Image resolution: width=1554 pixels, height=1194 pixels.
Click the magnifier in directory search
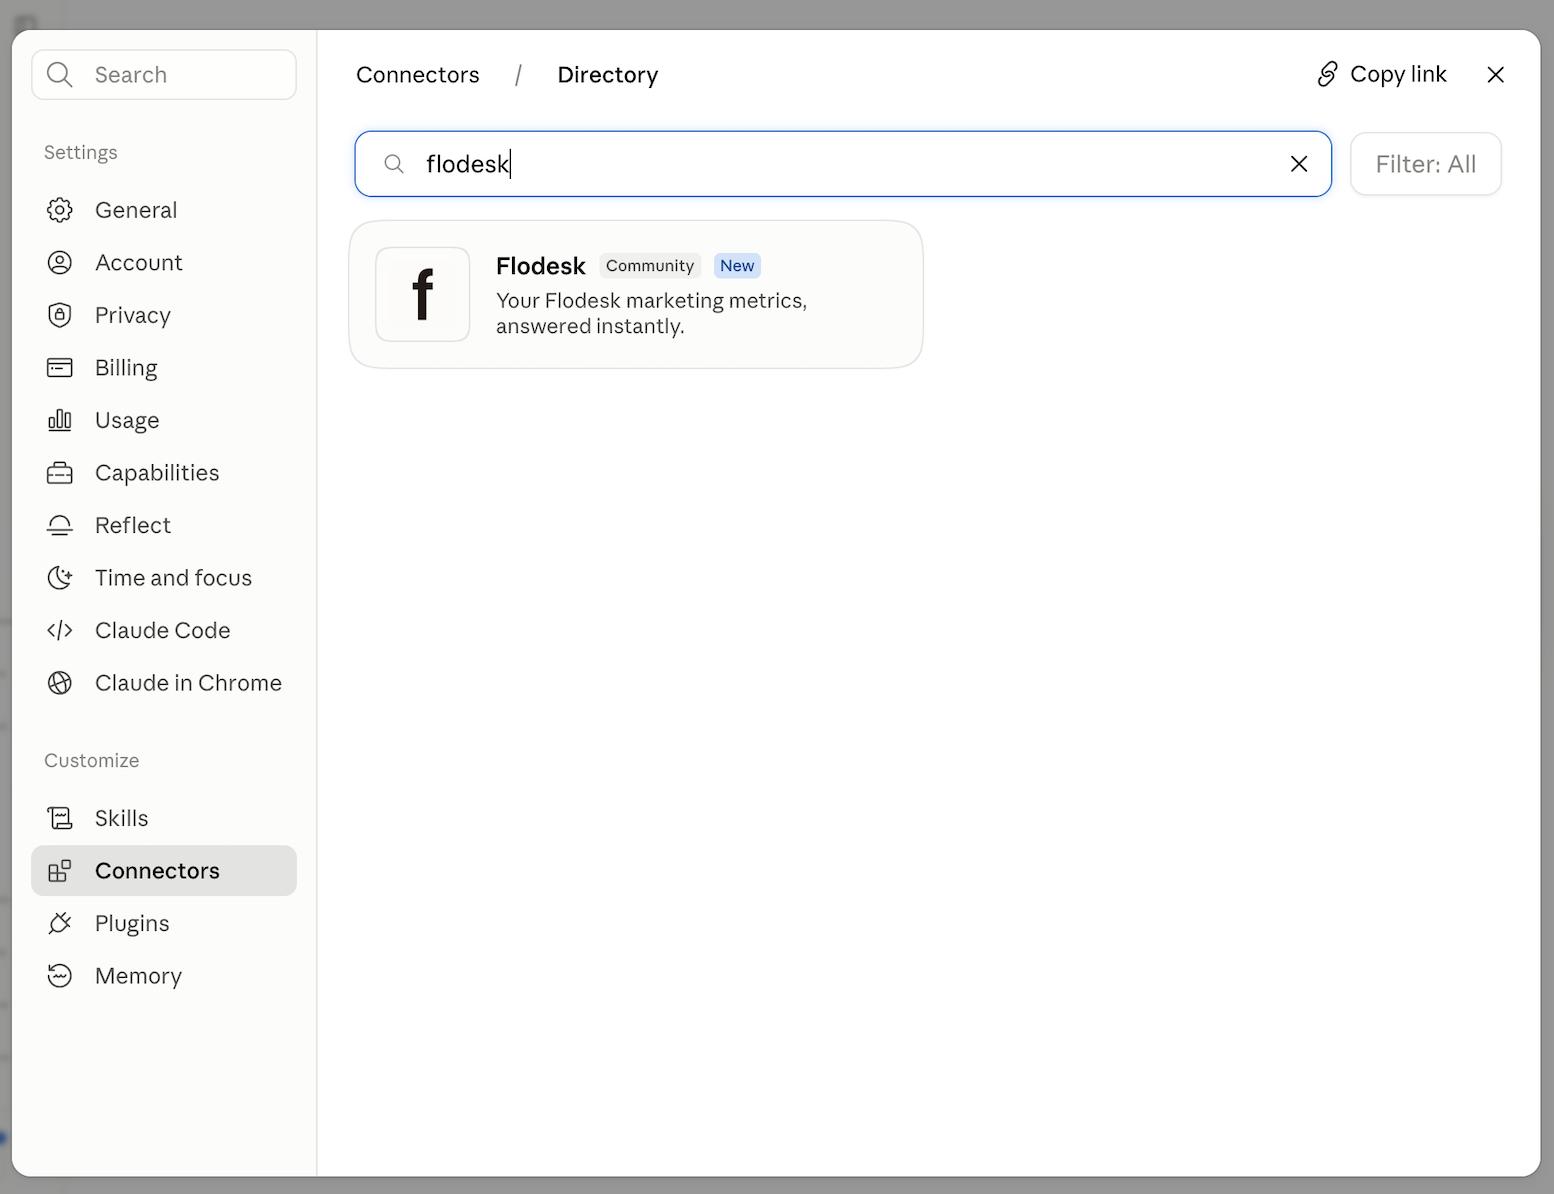click(x=394, y=164)
